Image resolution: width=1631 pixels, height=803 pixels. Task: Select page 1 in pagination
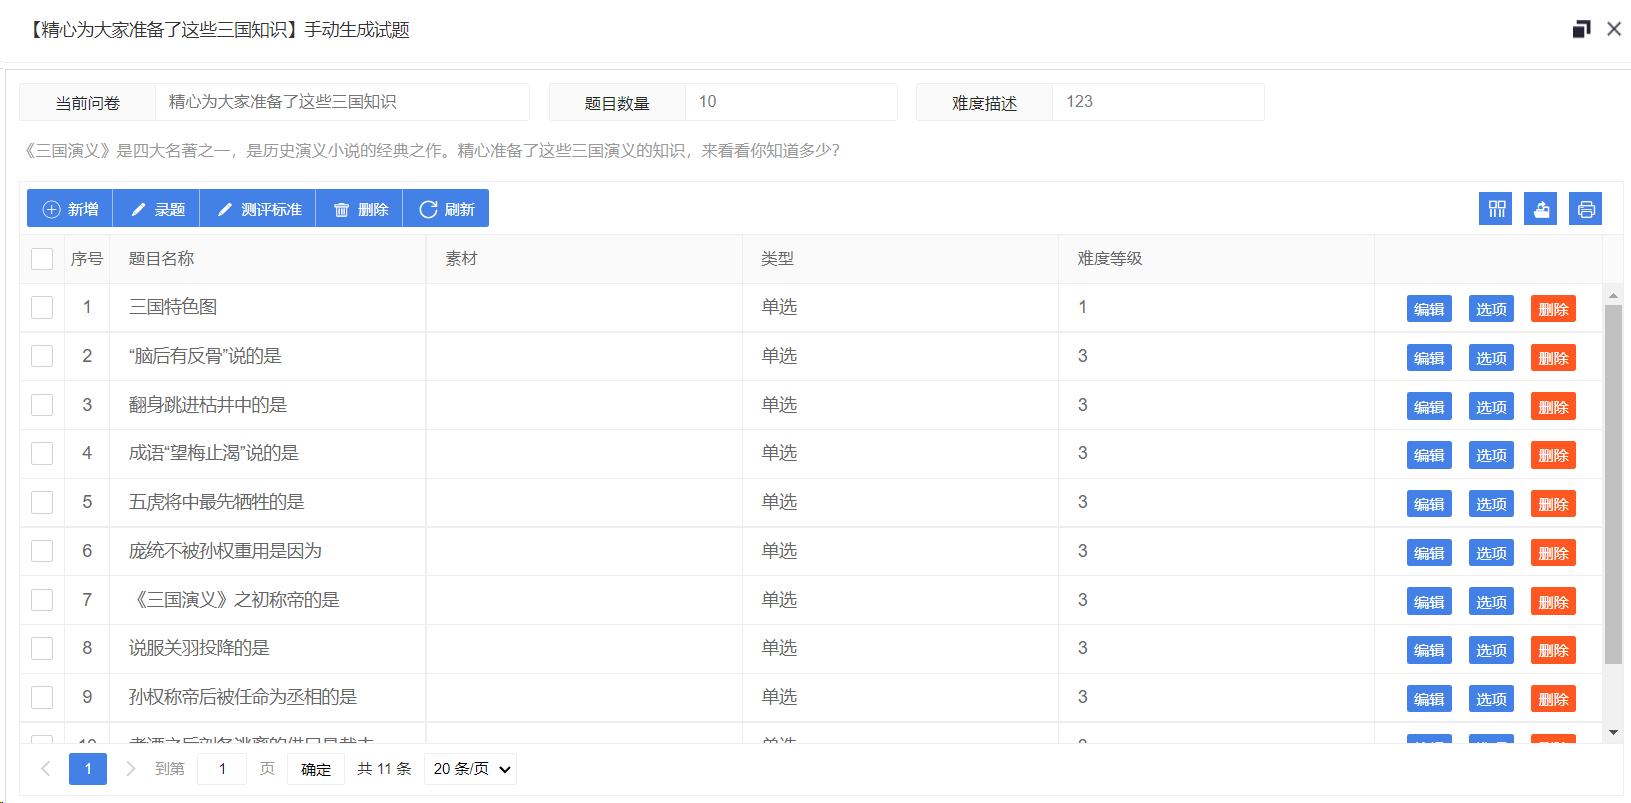point(88,768)
